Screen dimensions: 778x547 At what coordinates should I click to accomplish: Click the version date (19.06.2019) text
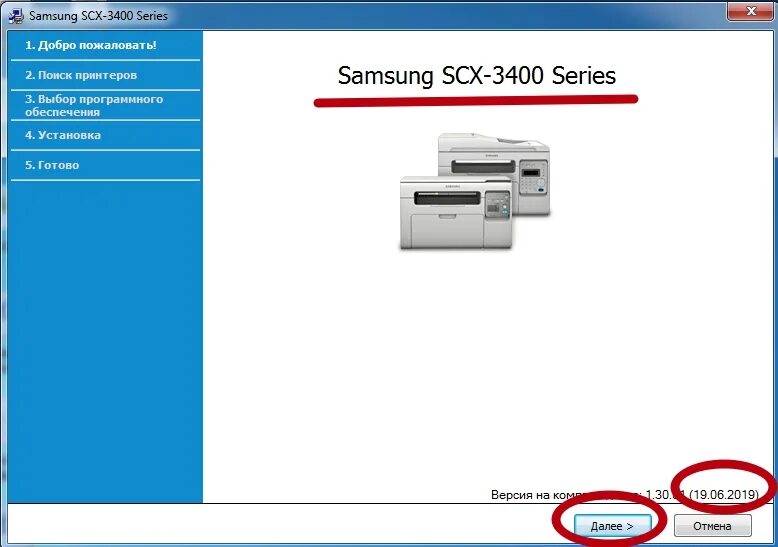coord(724,494)
